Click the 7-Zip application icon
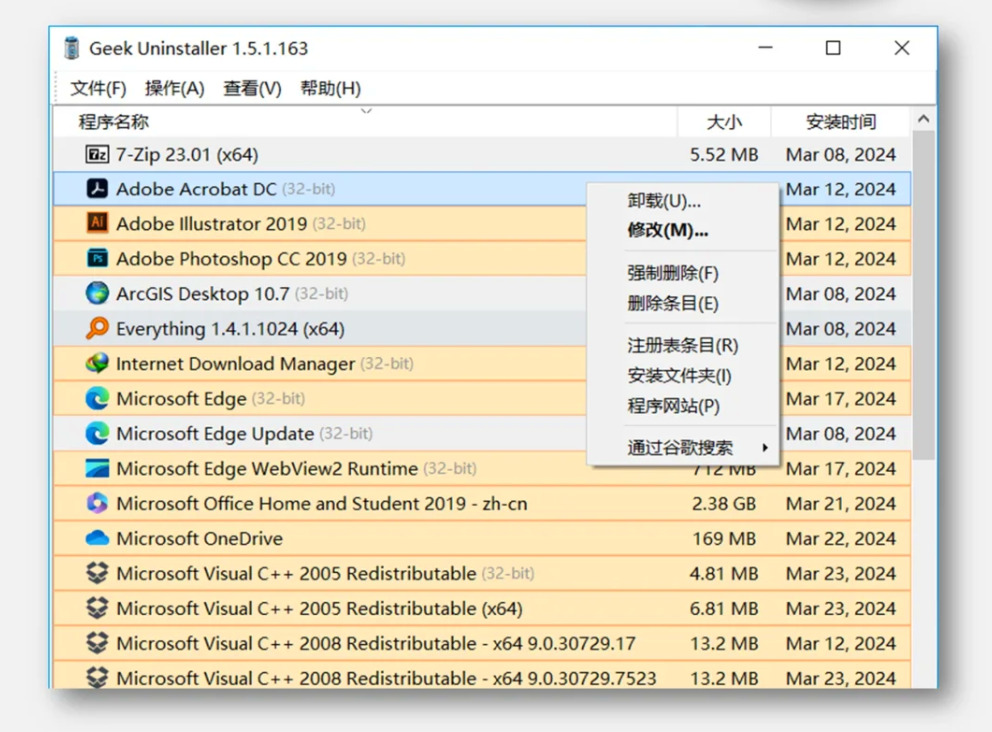Image resolution: width=992 pixels, height=732 pixels. (97, 155)
